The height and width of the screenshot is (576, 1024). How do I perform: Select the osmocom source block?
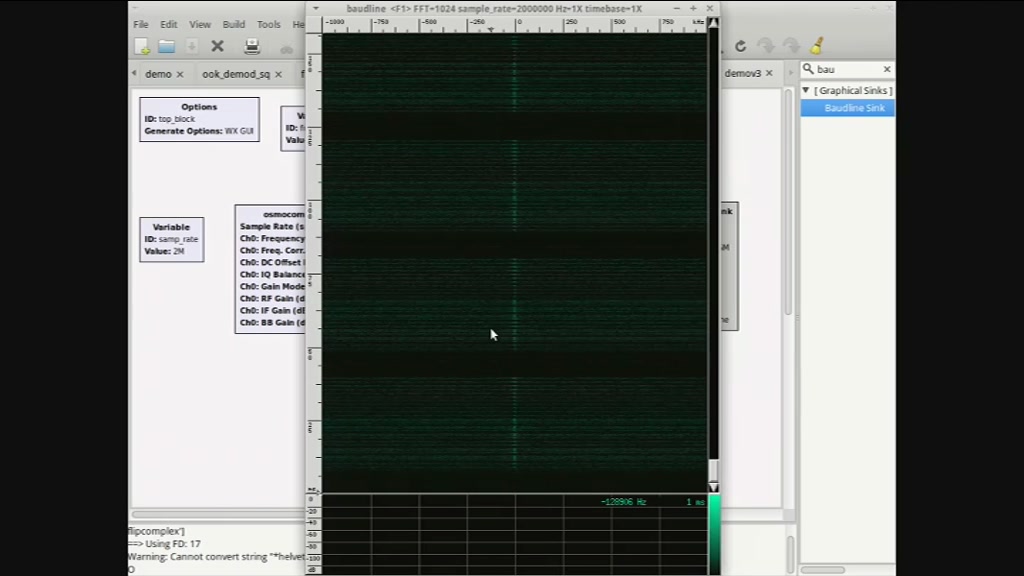(x=270, y=269)
